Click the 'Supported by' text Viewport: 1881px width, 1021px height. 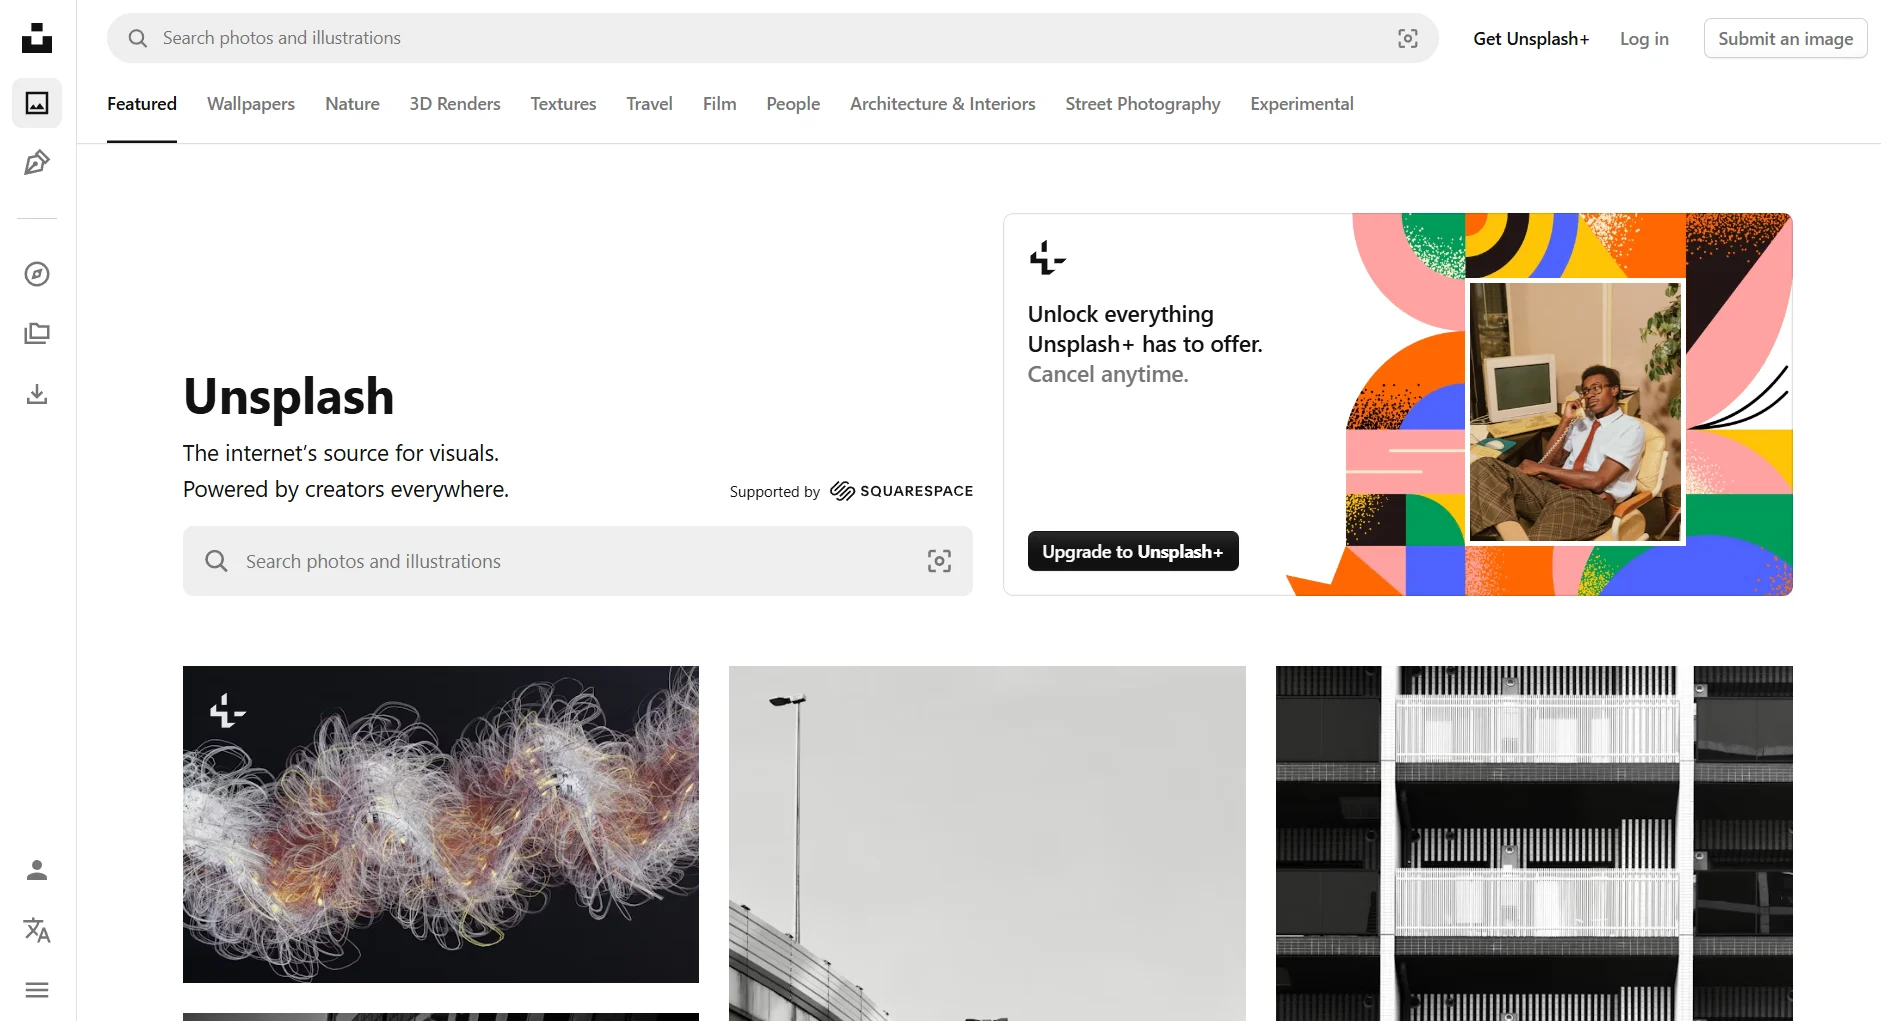click(775, 492)
